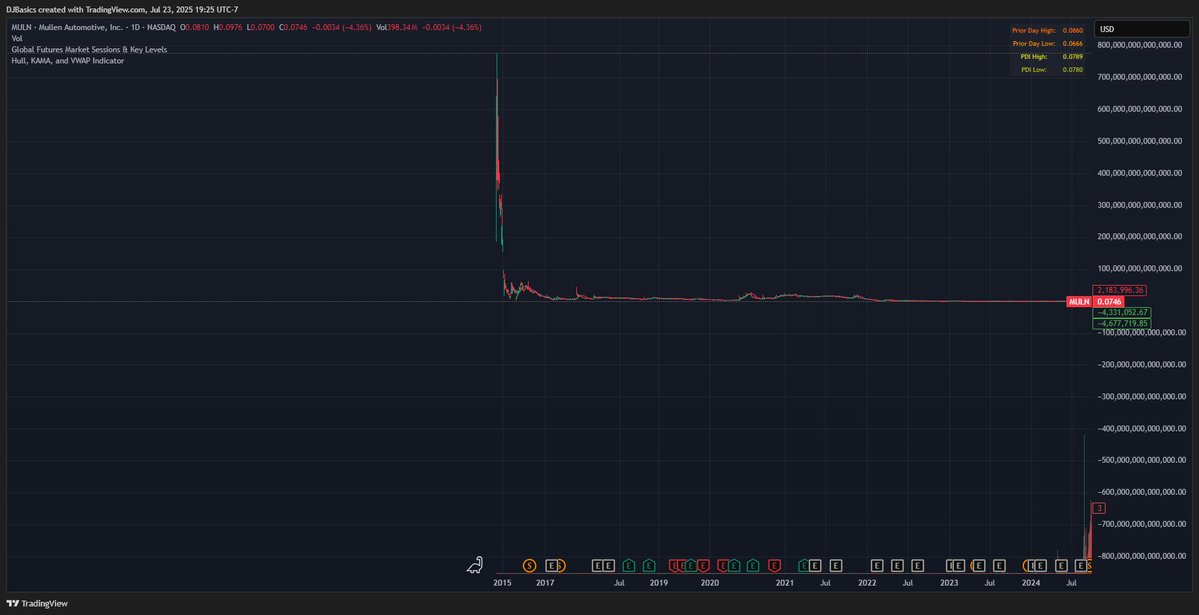Click the red MULN symbol tag on the price axis

click(1079, 301)
